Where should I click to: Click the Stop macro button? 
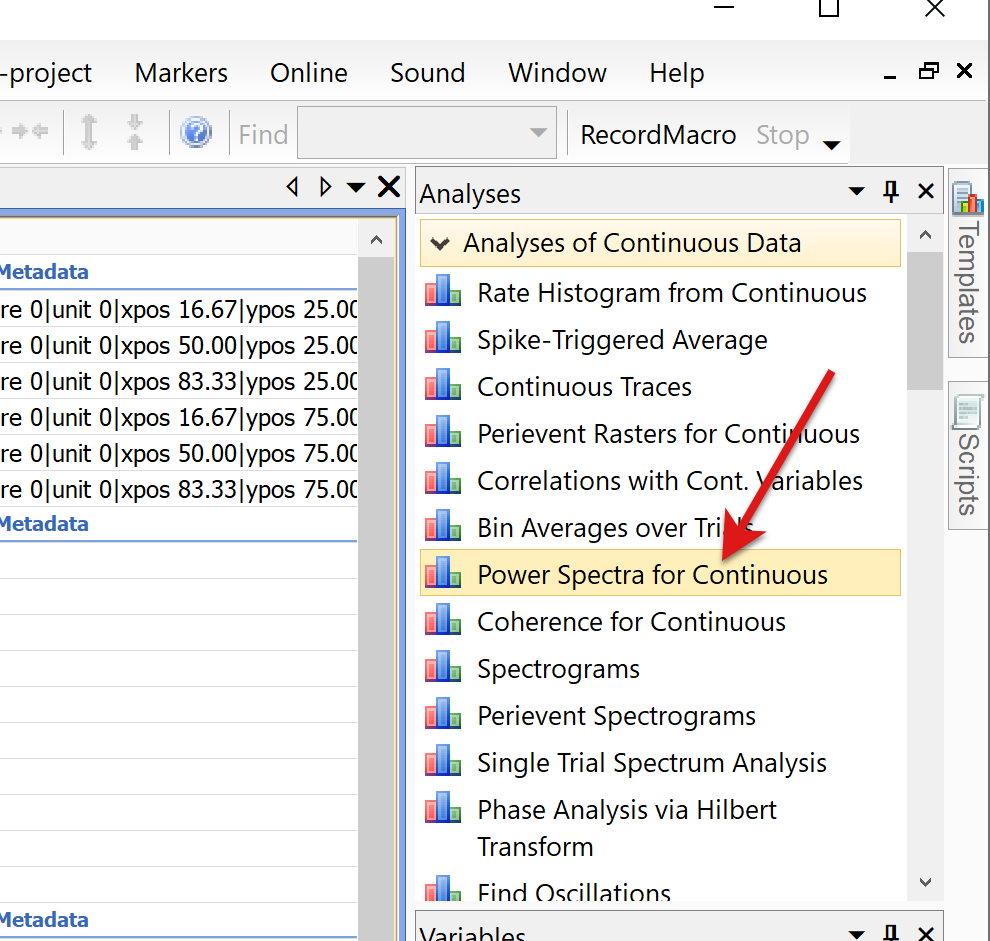(x=782, y=135)
